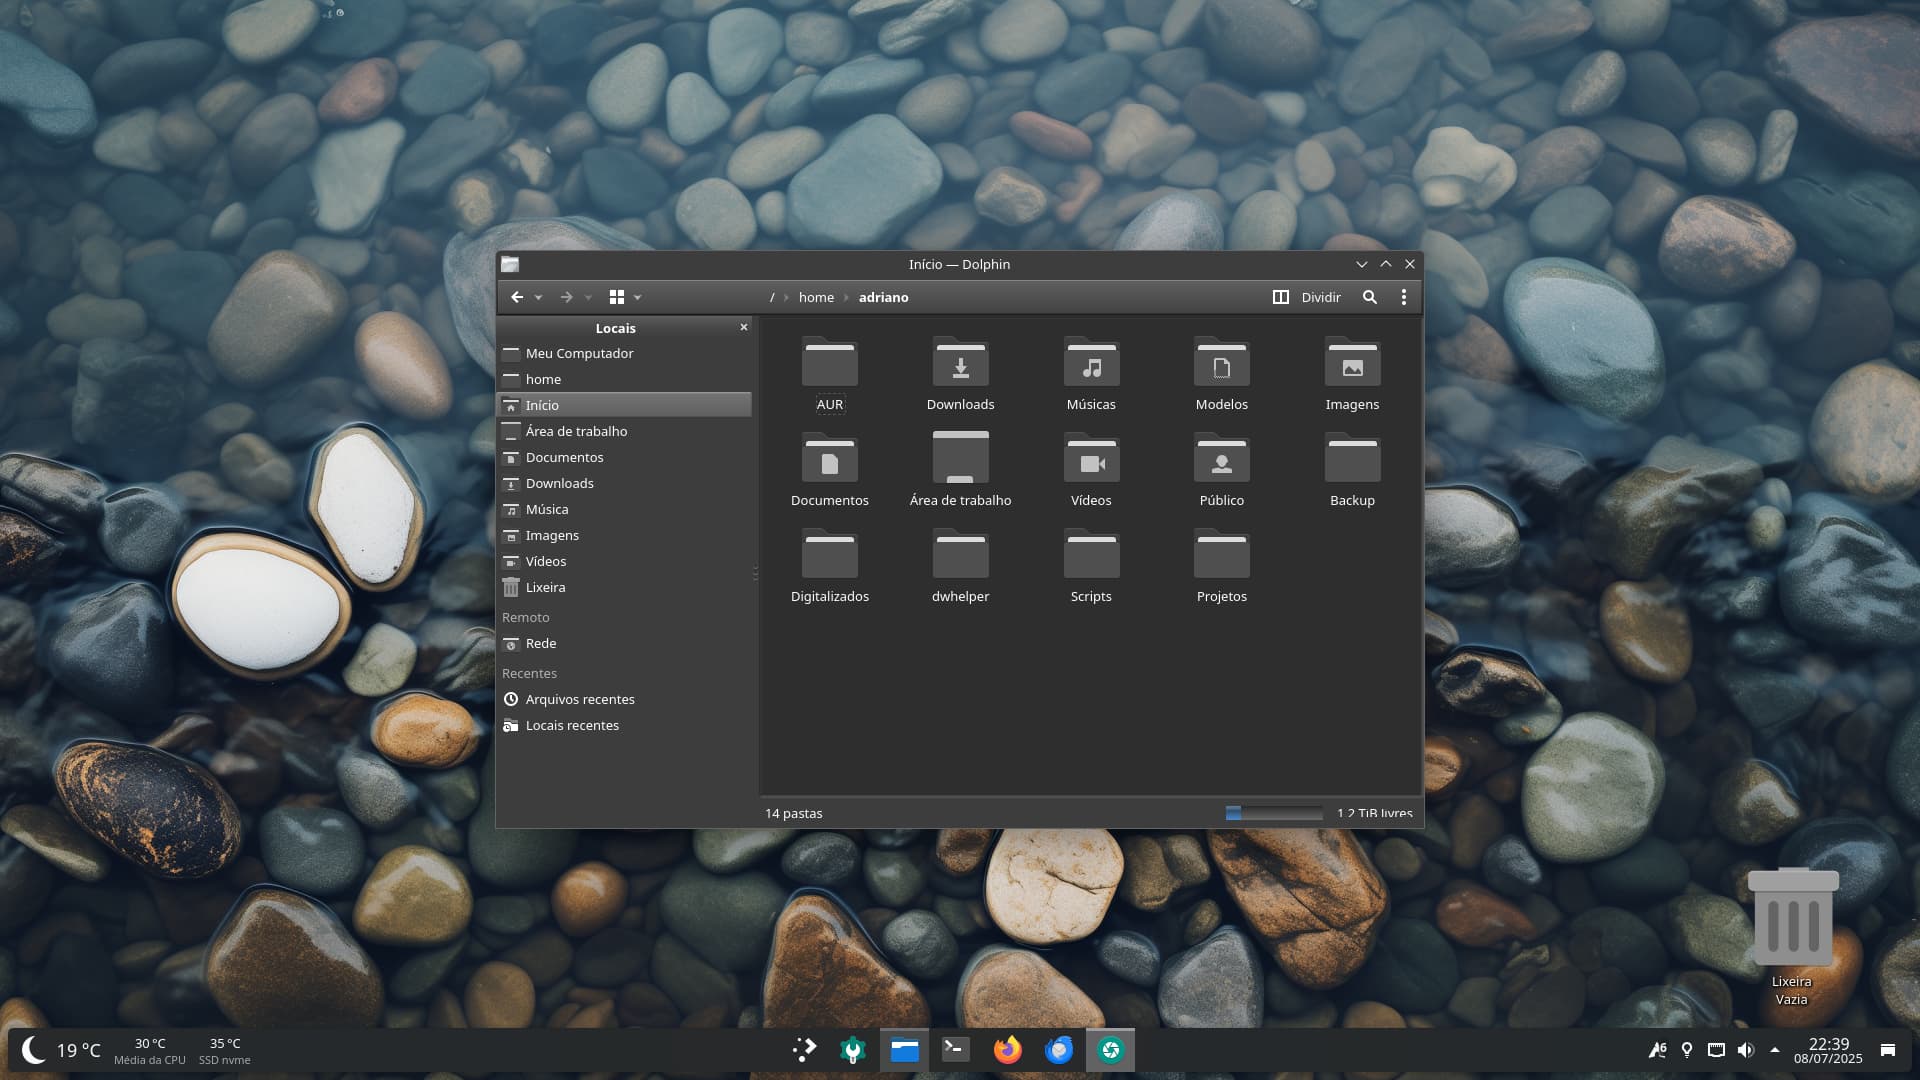Open the search magnifier in Dolphin toolbar
1920x1080 pixels.
click(1370, 297)
